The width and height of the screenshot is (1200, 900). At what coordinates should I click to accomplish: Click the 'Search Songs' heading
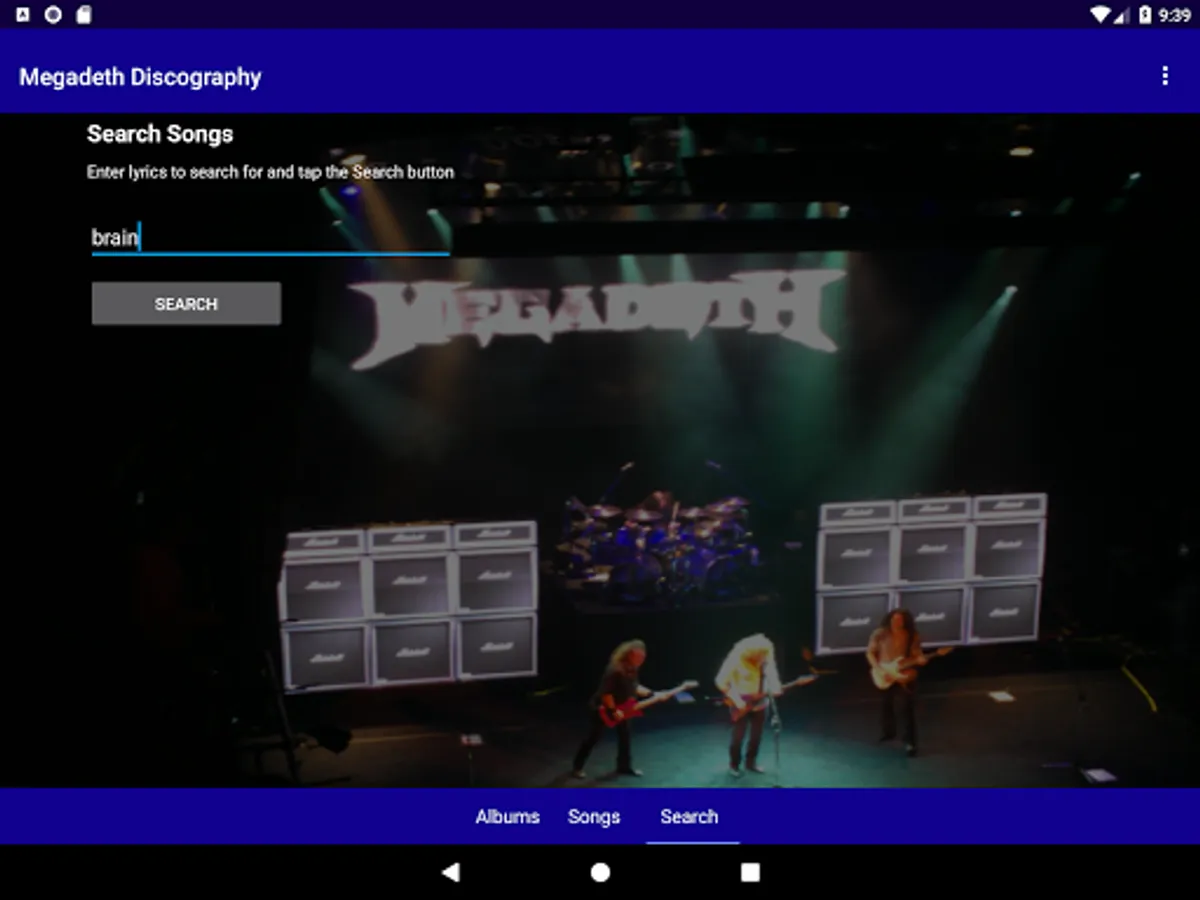(x=160, y=134)
